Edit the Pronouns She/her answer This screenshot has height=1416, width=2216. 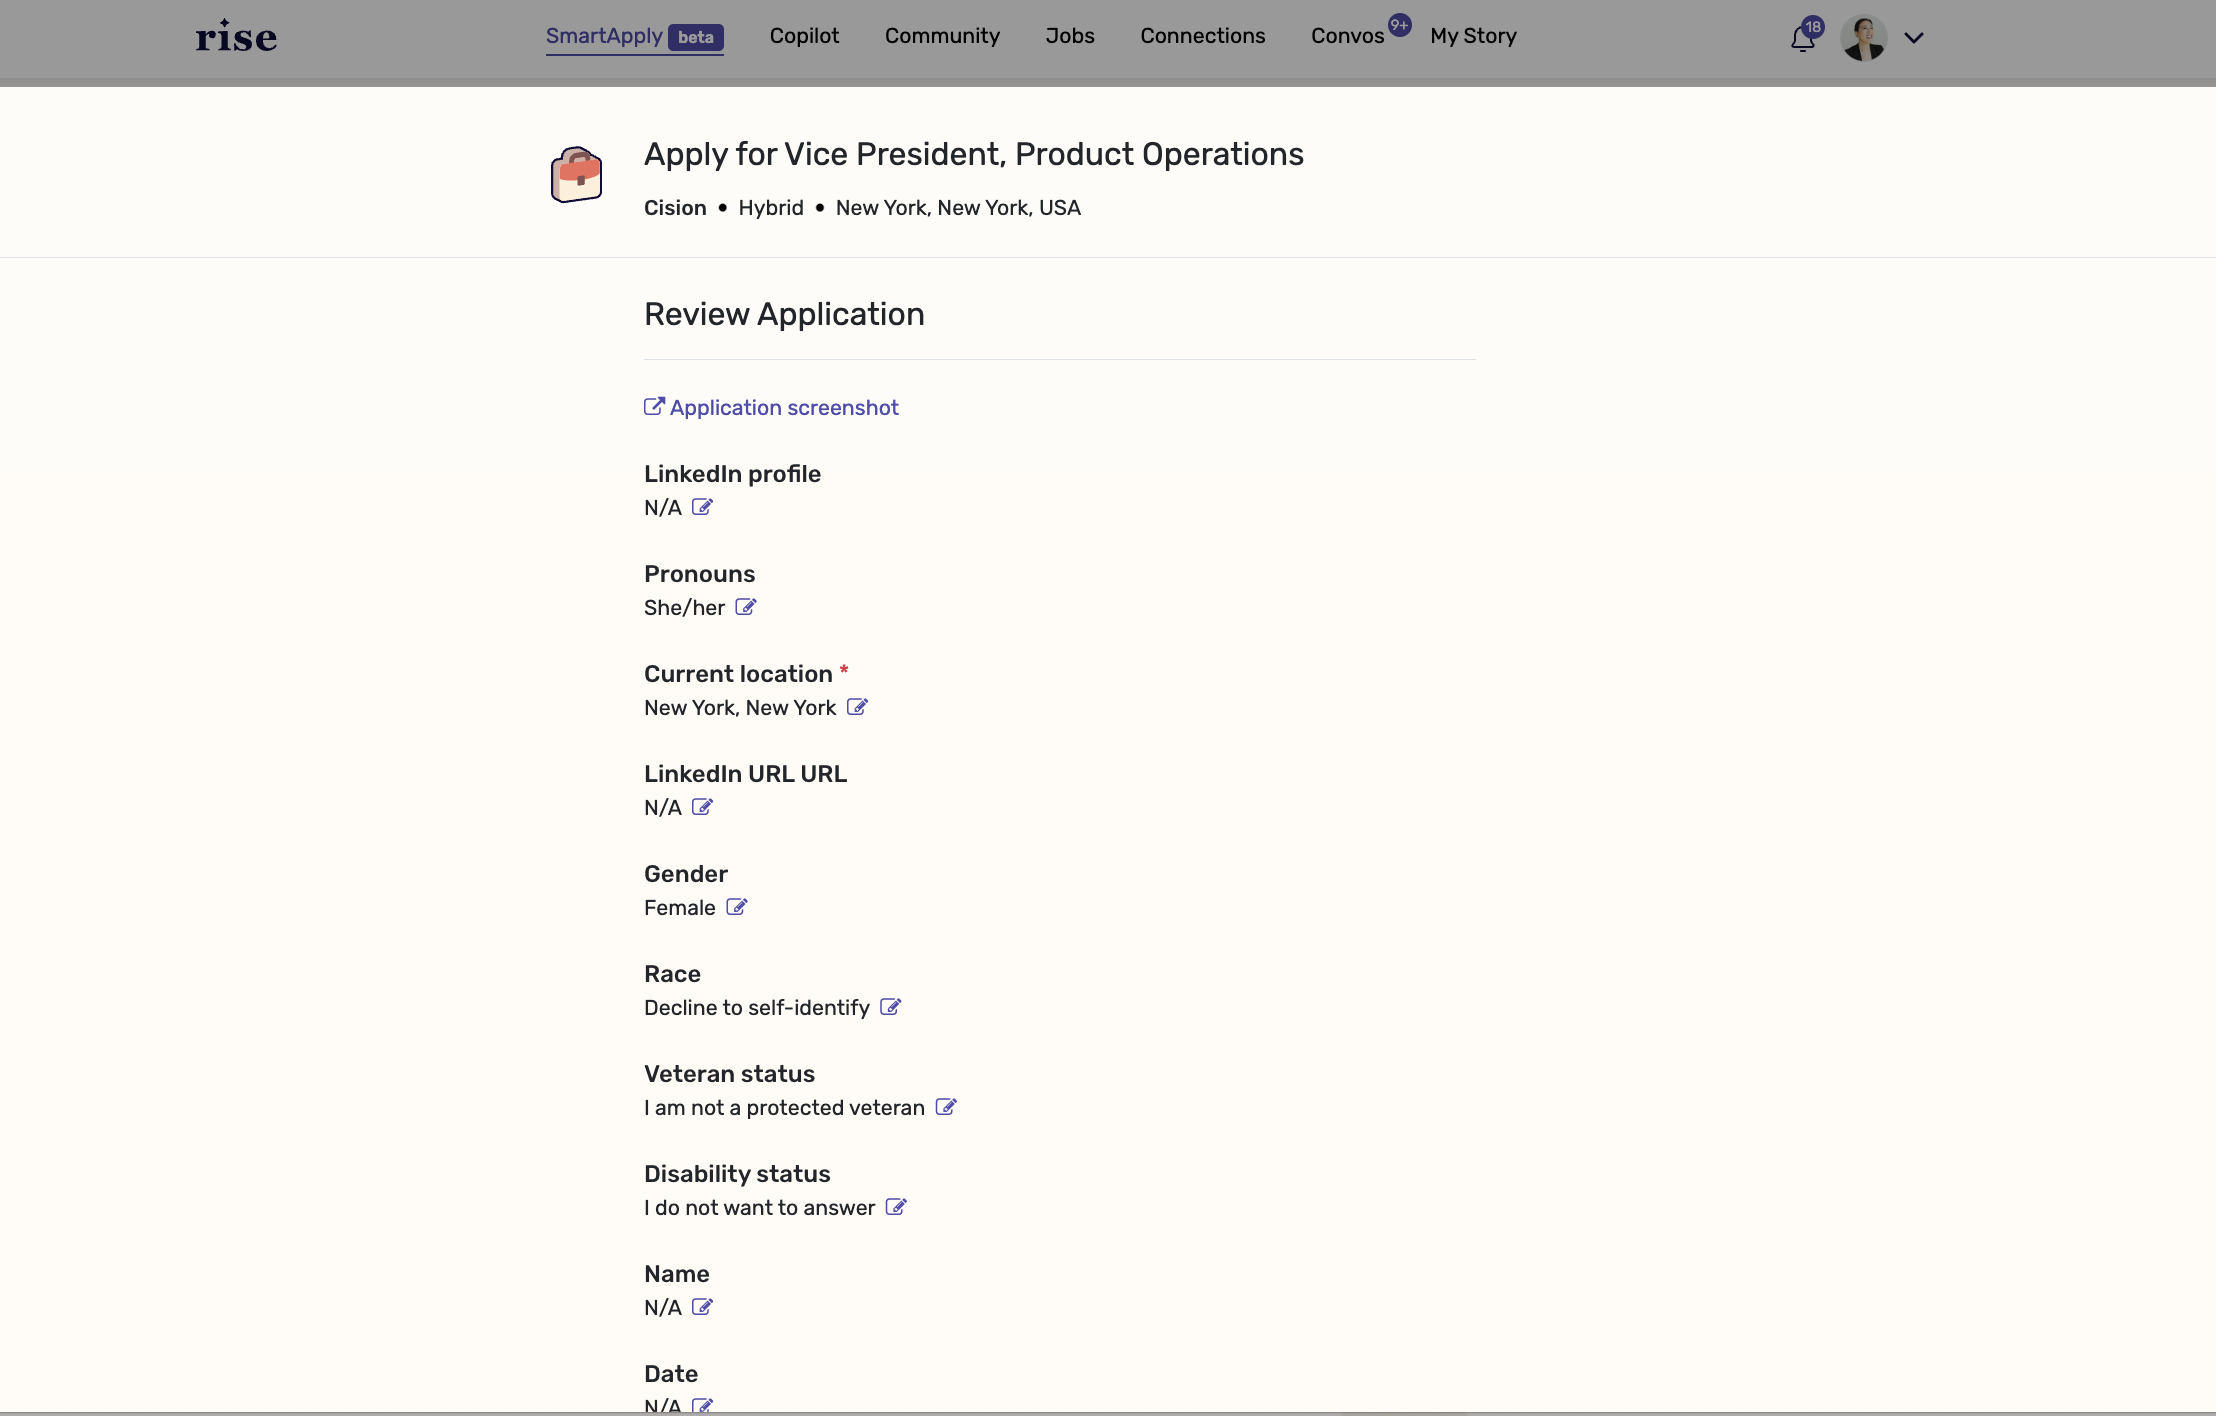(x=745, y=607)
